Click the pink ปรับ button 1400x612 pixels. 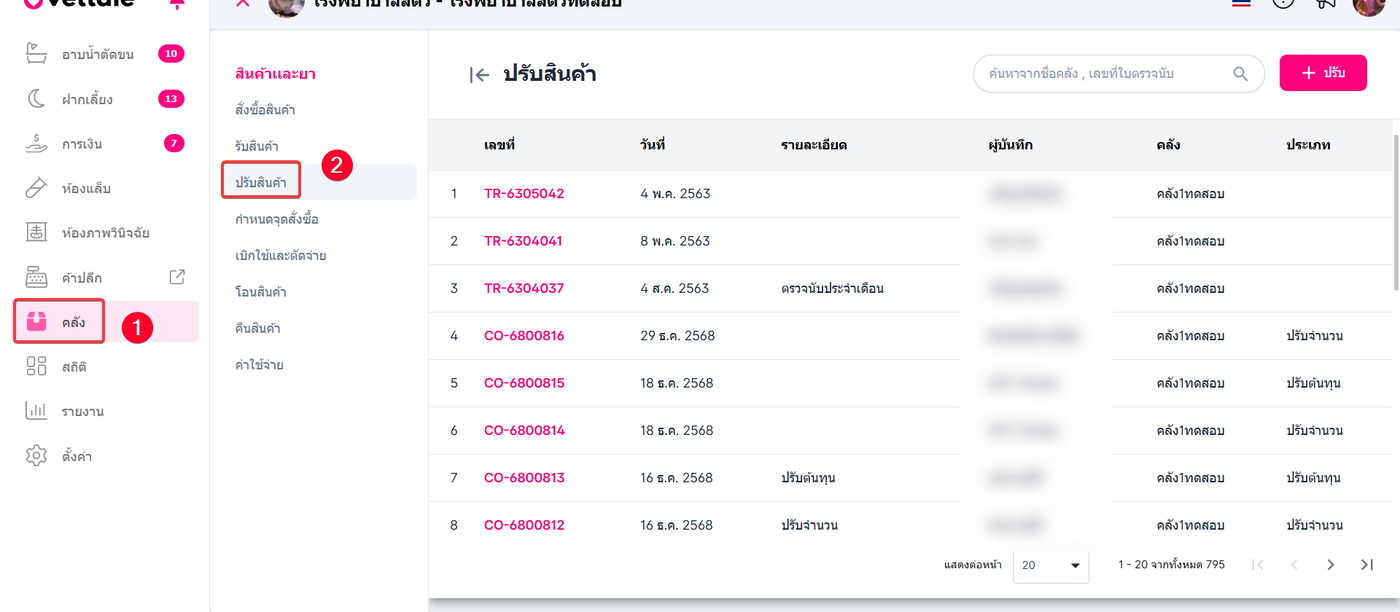click(x=1322, y=73)
